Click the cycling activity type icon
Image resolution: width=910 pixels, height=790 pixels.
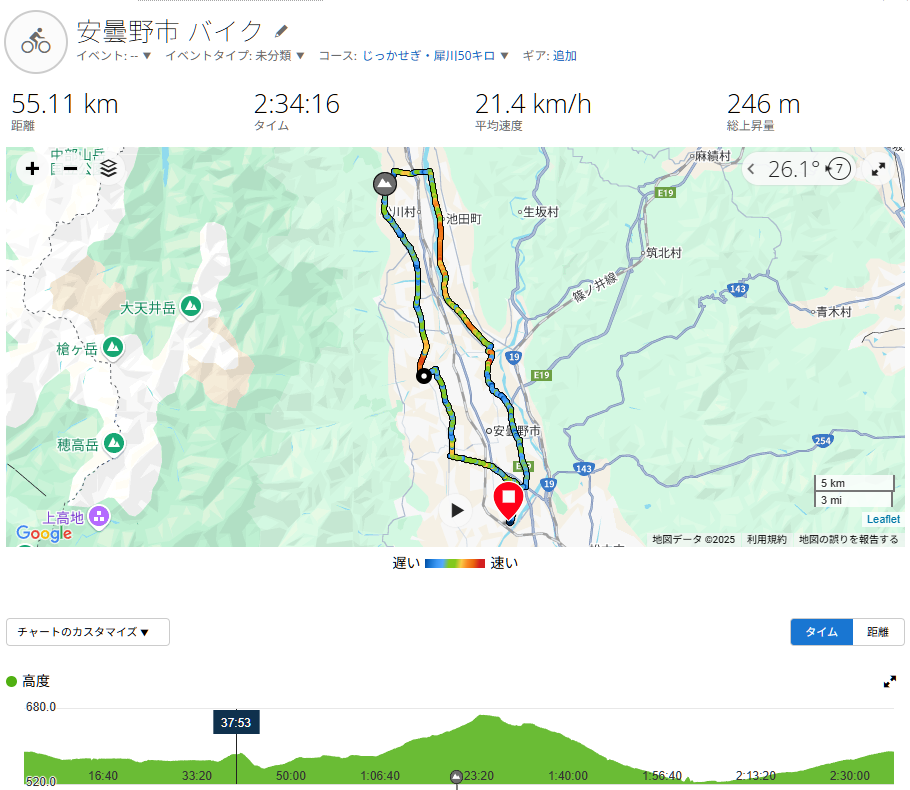[x=36, y=42]
